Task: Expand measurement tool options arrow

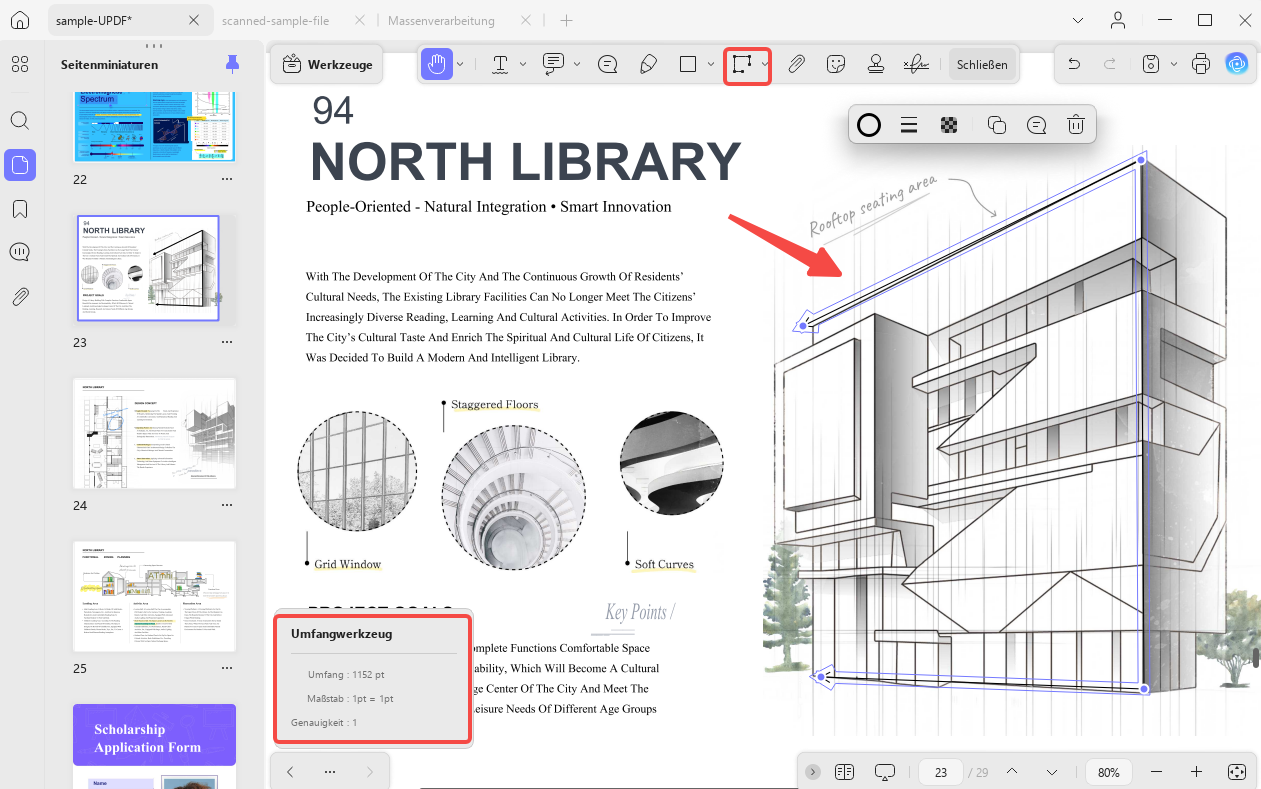Action: pyautogui.click(x=765, y=64)
